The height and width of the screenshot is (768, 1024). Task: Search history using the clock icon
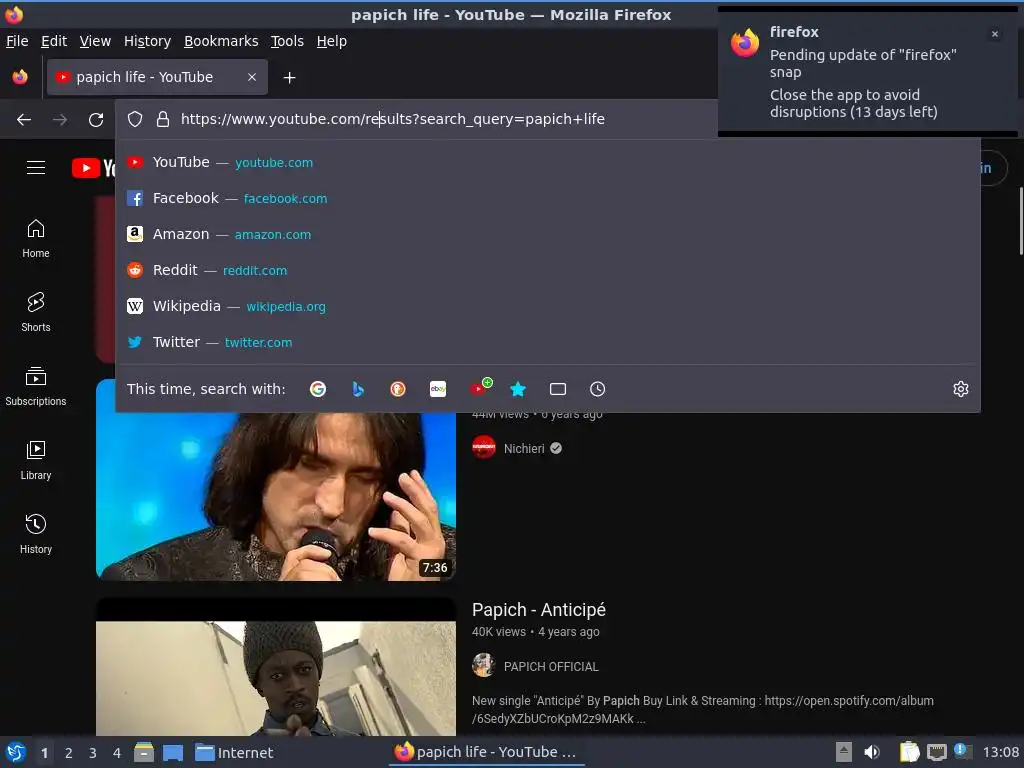[x=598, y=389]
